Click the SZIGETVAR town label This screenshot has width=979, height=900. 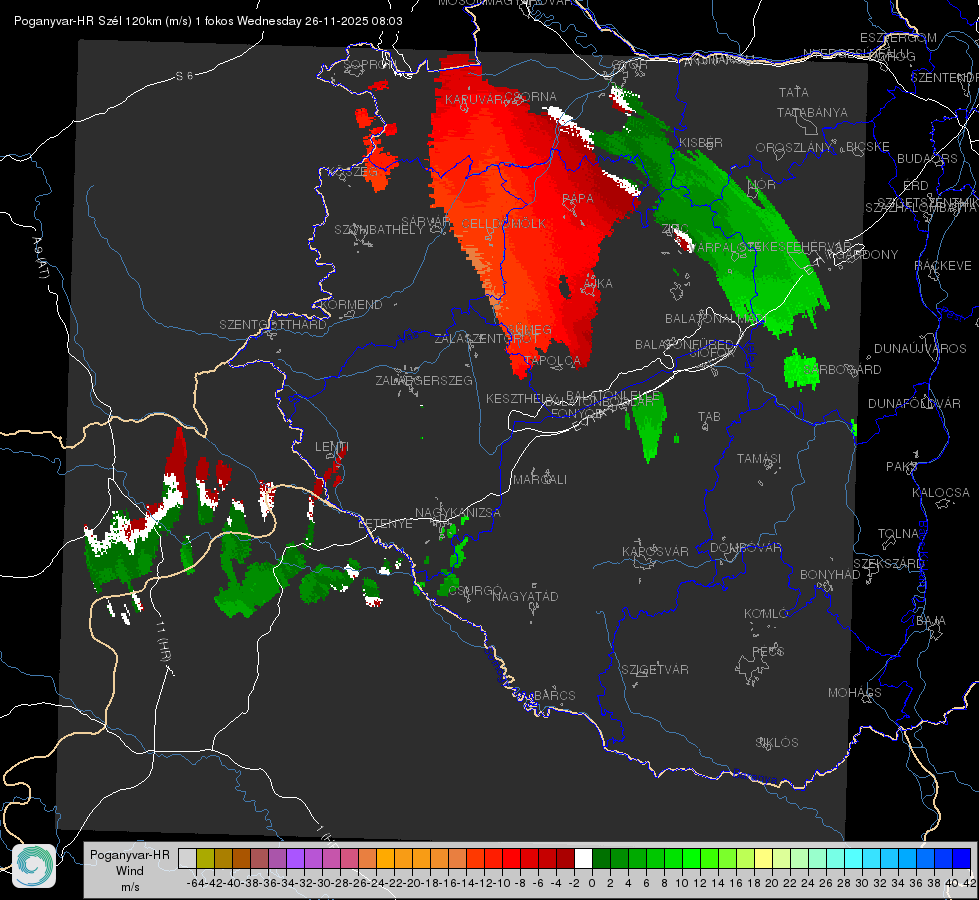[x=655, y=670]
